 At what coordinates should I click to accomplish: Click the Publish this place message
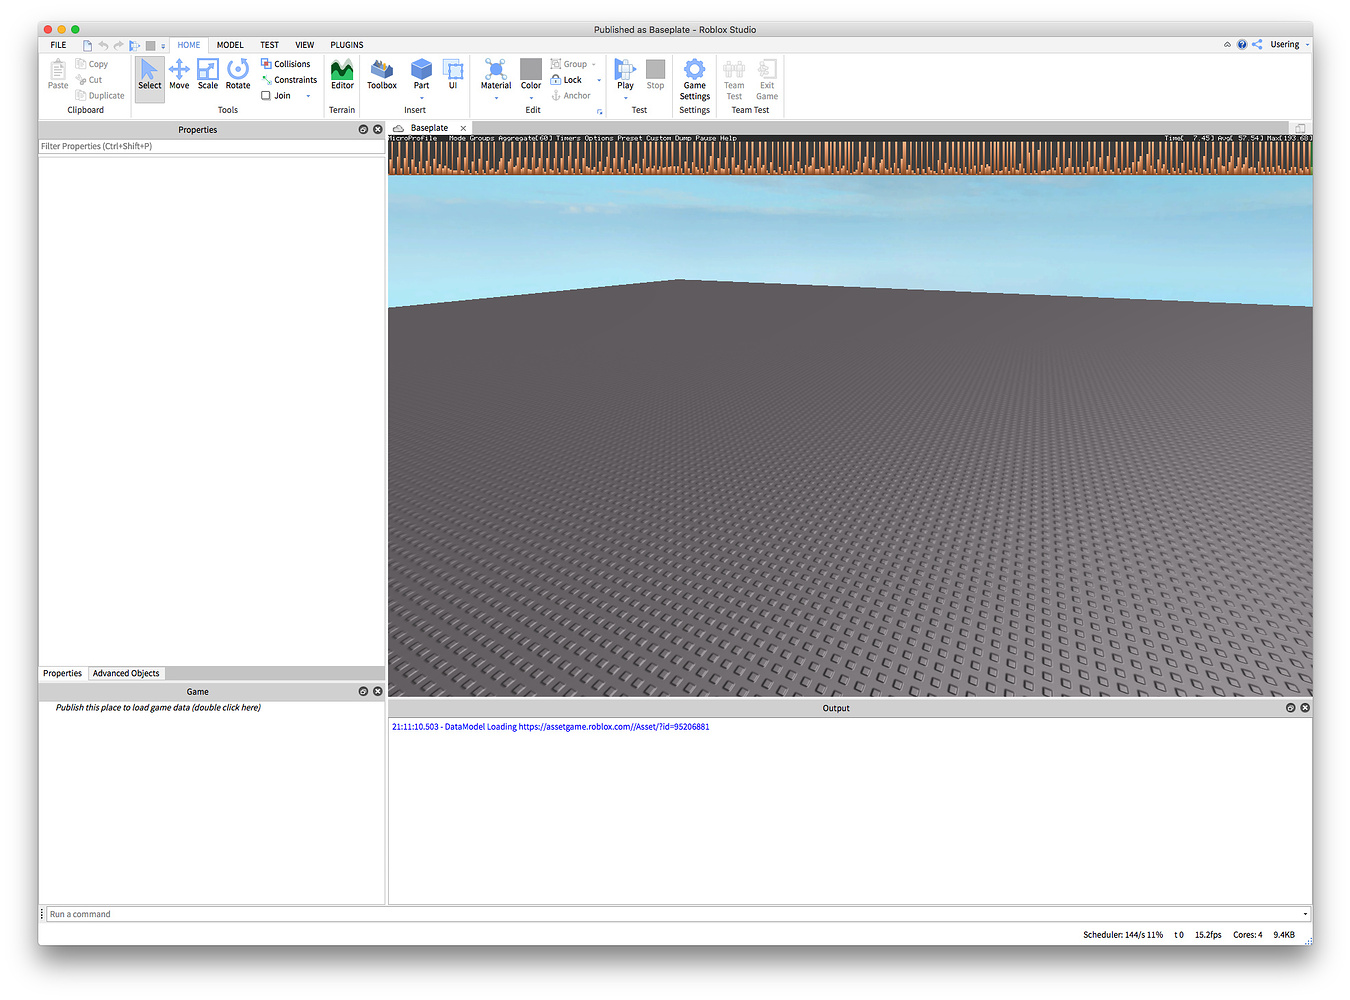158,708
